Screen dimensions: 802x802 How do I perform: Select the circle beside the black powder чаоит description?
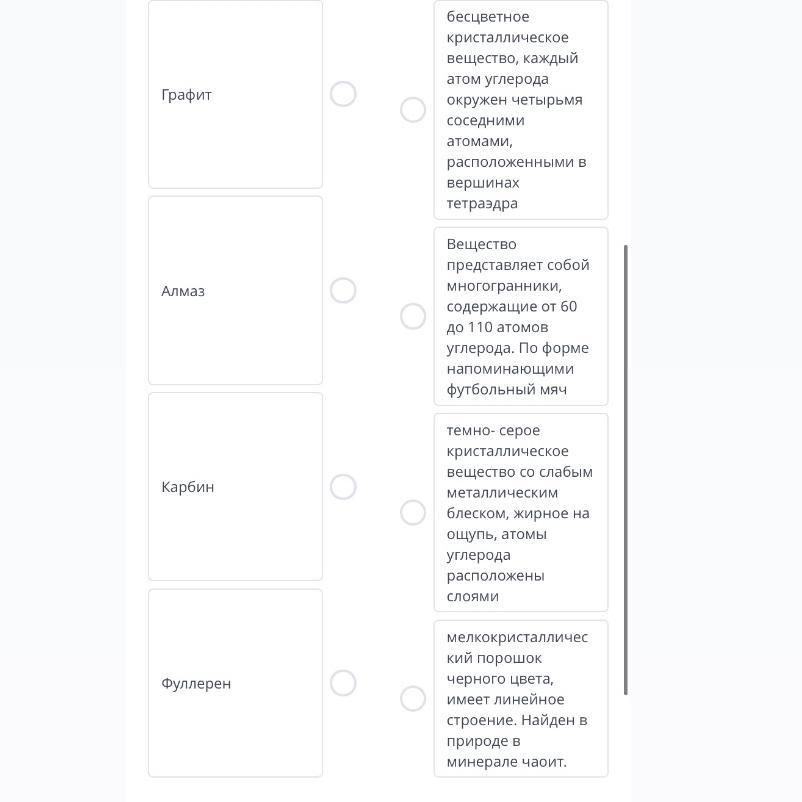(413, 698)
